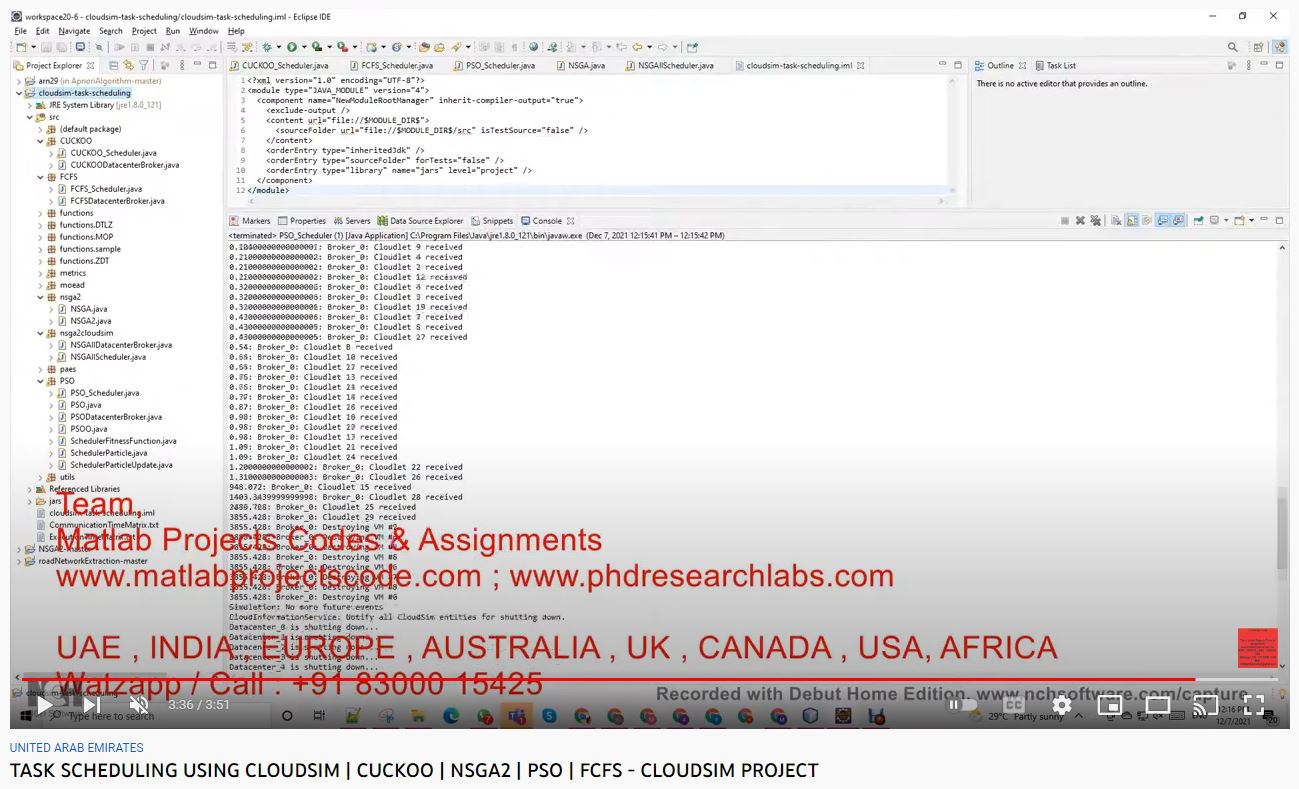Click the Clear Console icon
1299x789 pixels.
(x=1113, y=221)
